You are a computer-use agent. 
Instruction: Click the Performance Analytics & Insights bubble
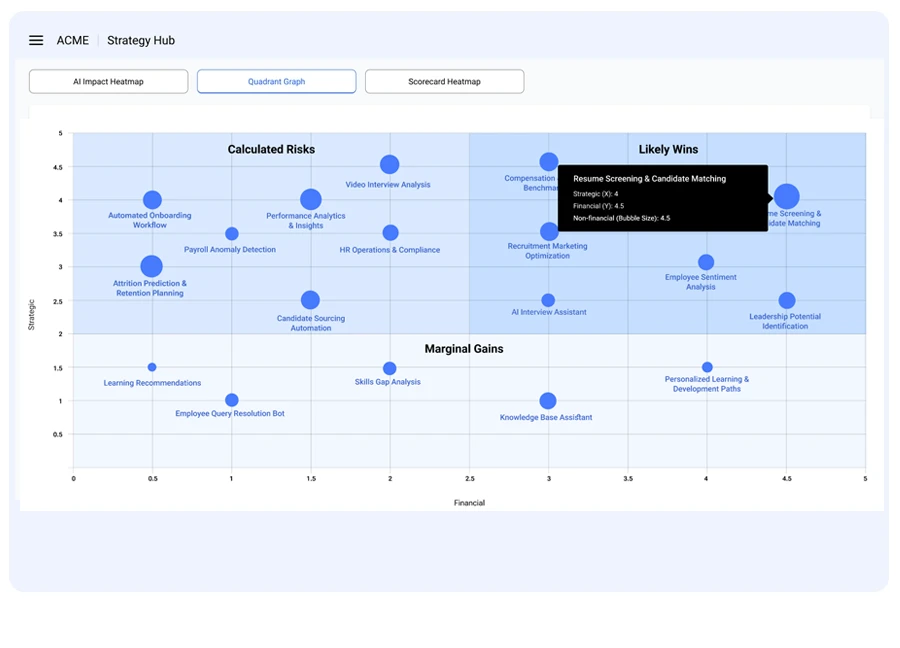coord(311,200)
